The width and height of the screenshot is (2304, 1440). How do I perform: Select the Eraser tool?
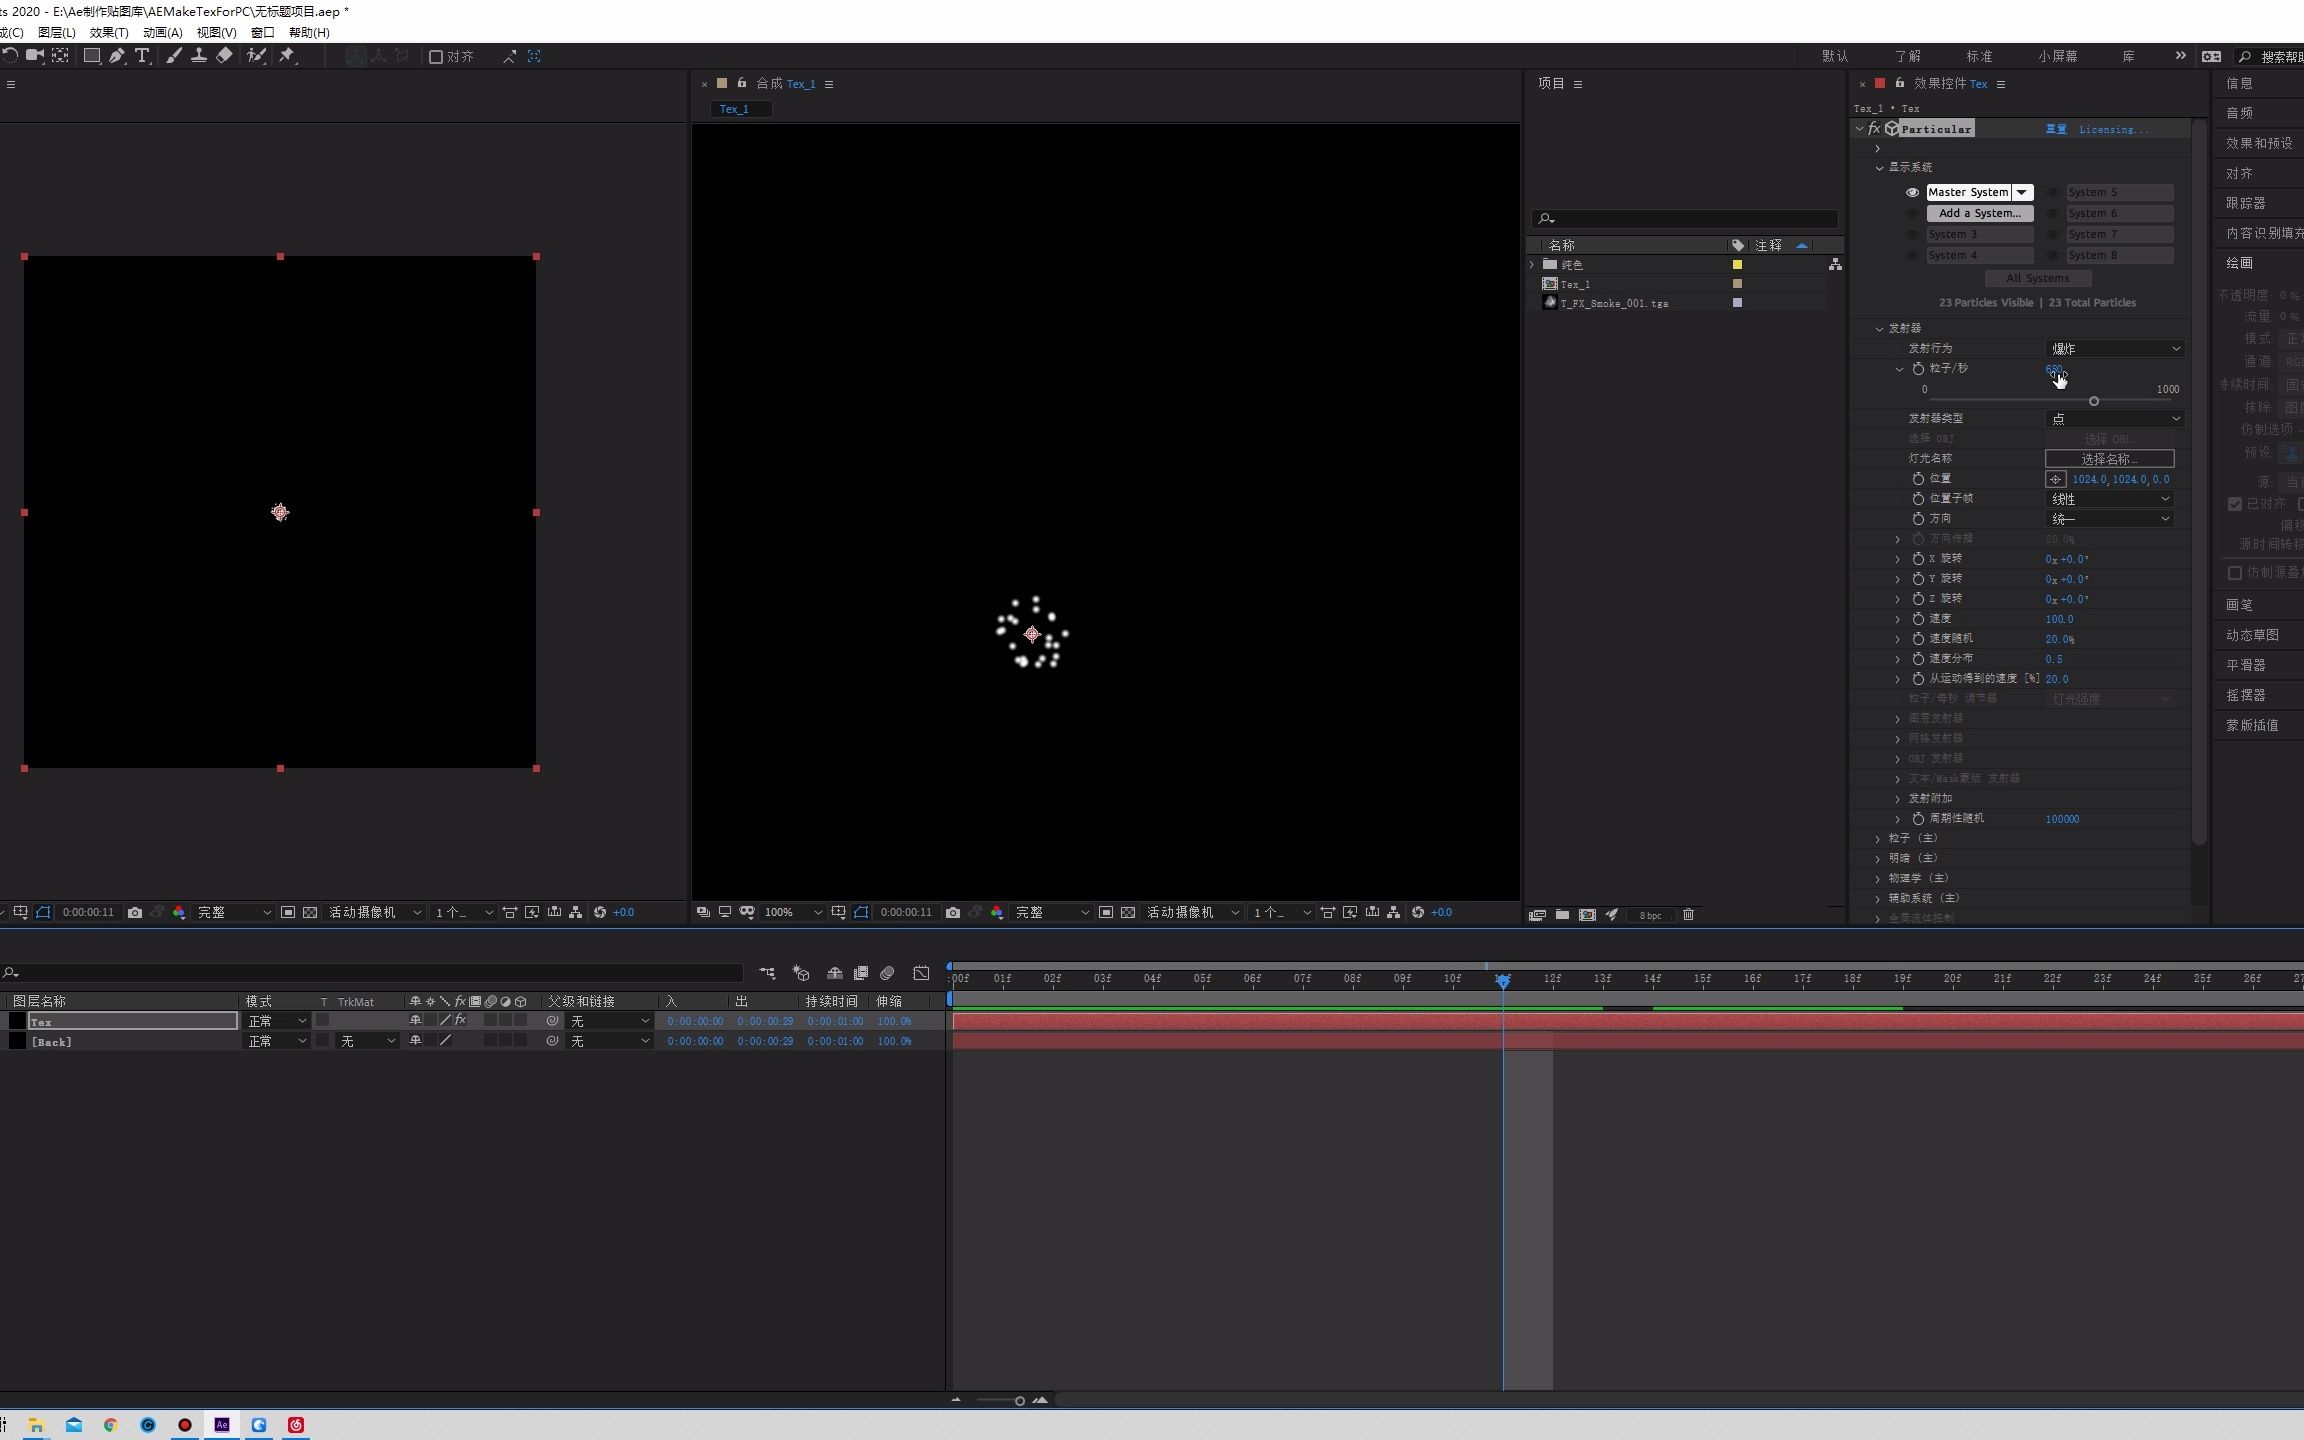[x=224, y=56]
